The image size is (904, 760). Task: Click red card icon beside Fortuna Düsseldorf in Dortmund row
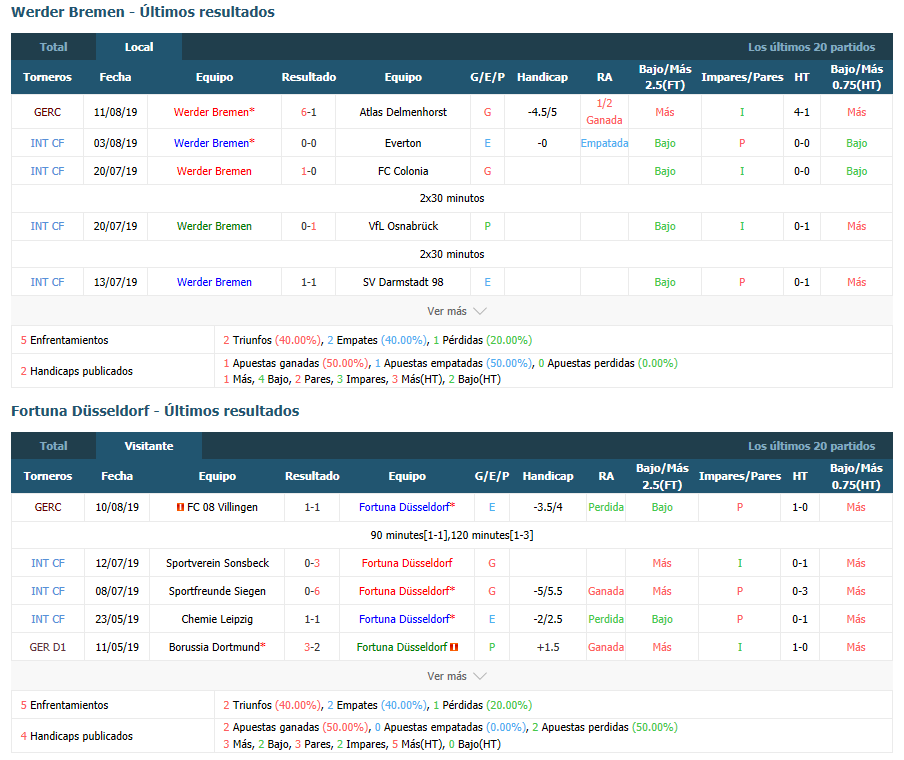(454, 647)
